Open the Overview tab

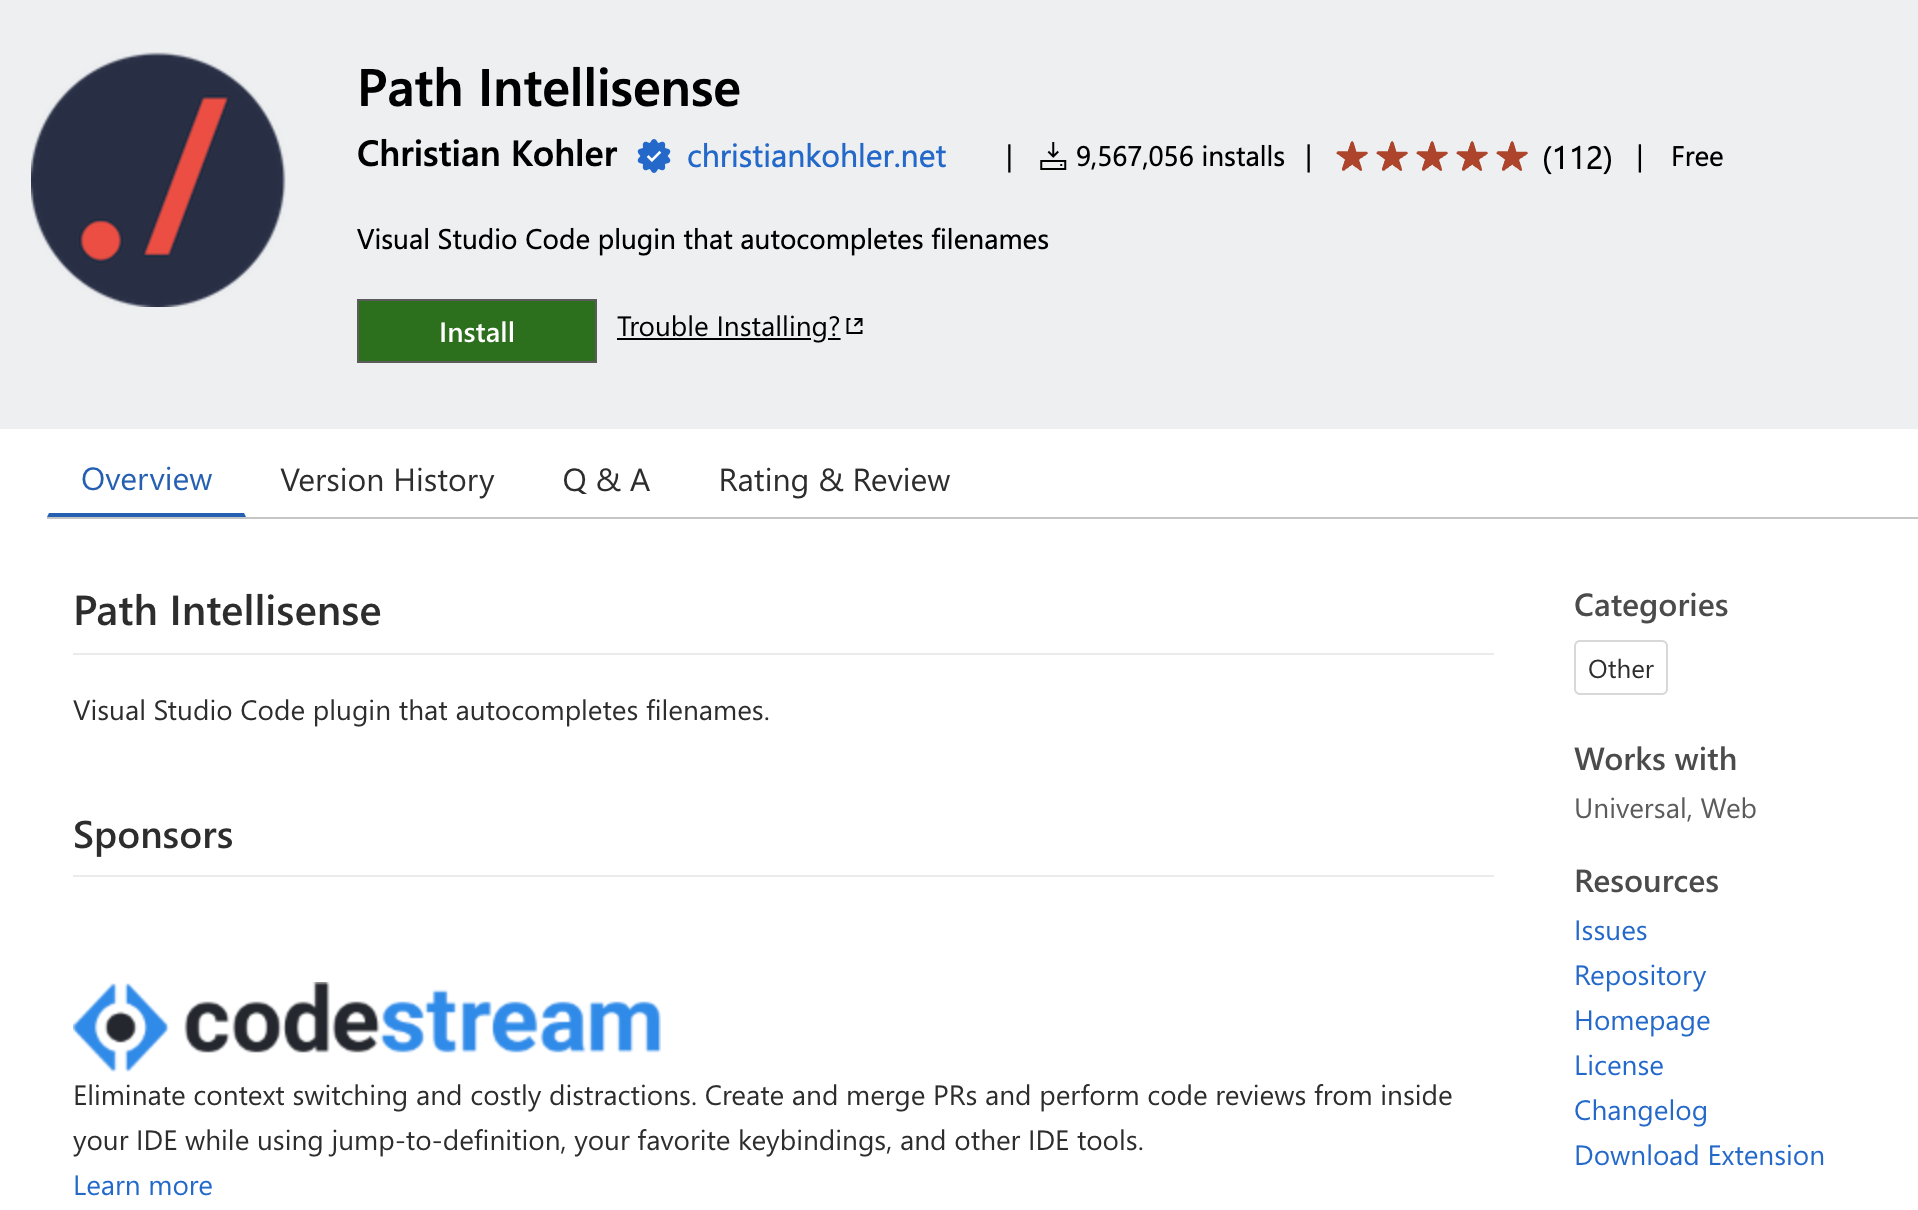click(x=146, y=480)
